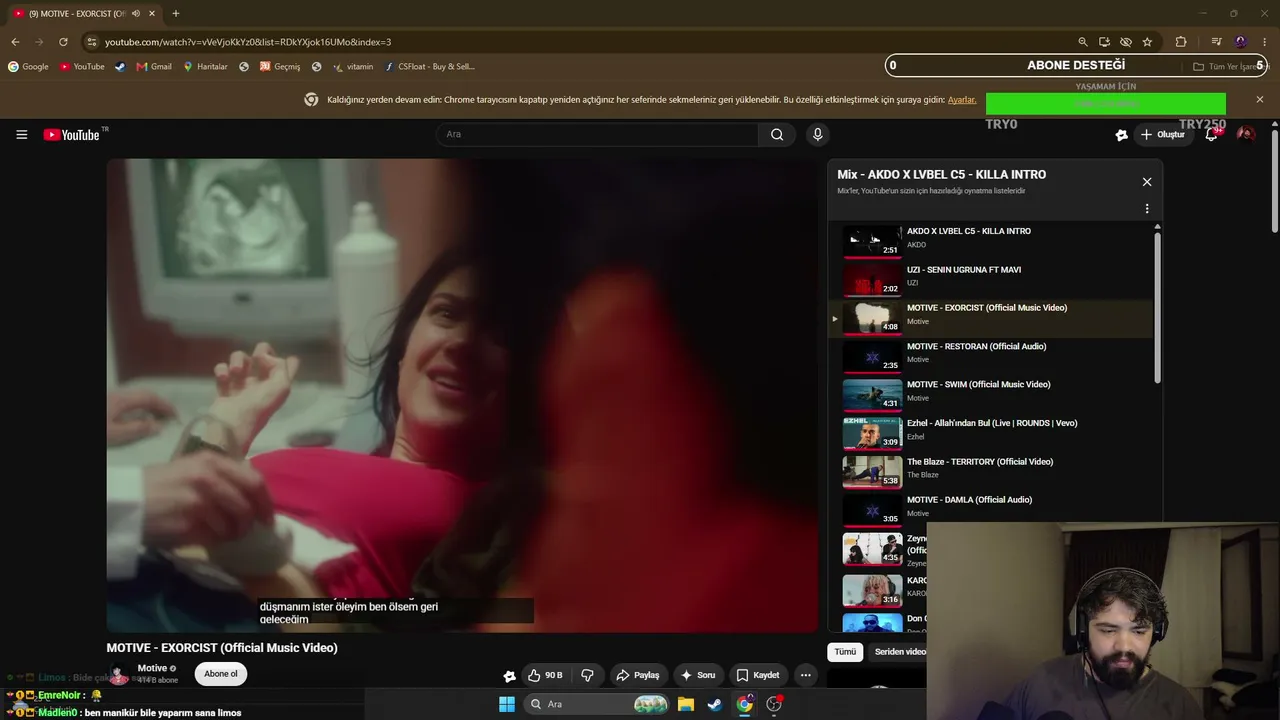
Task: Open the Gmail bookmark
Action: pos(154,67)
